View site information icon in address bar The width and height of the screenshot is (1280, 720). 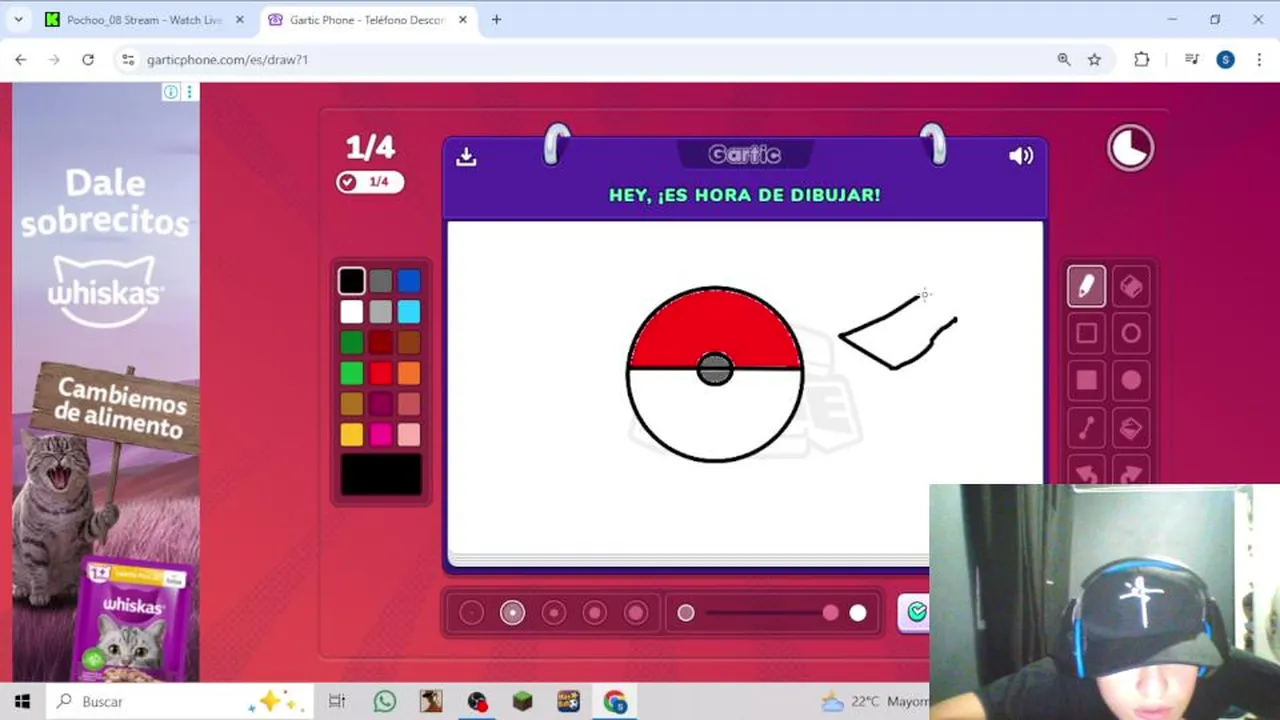point(128,60)
